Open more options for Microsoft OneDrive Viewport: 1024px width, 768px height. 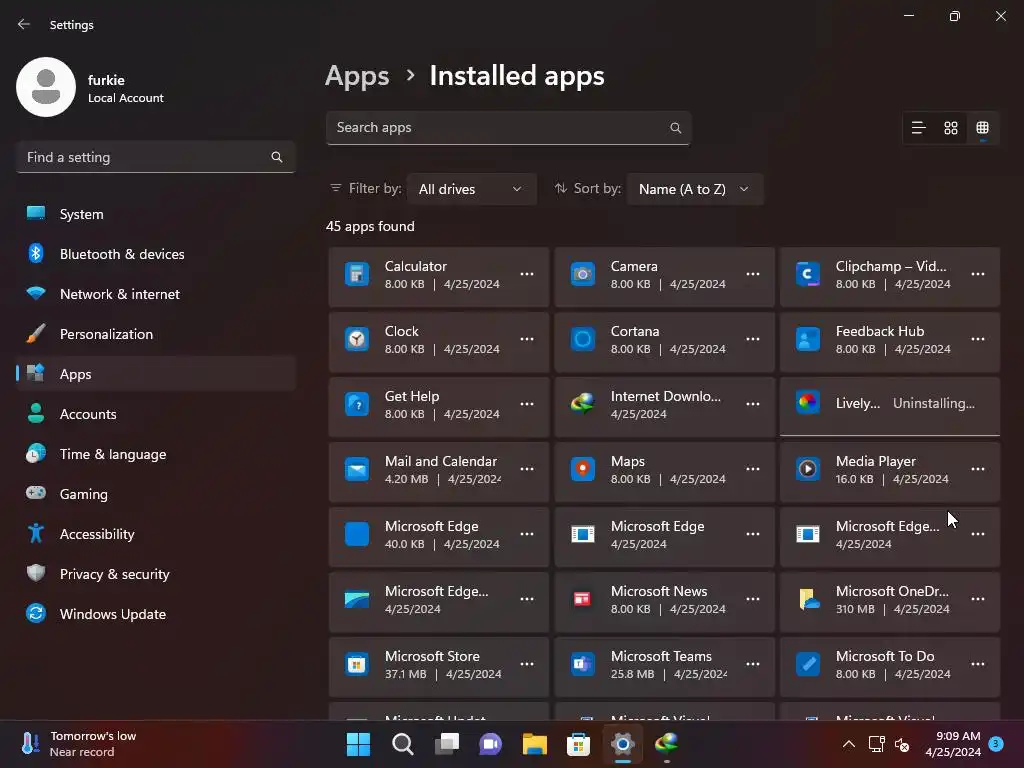coord(978,599)
